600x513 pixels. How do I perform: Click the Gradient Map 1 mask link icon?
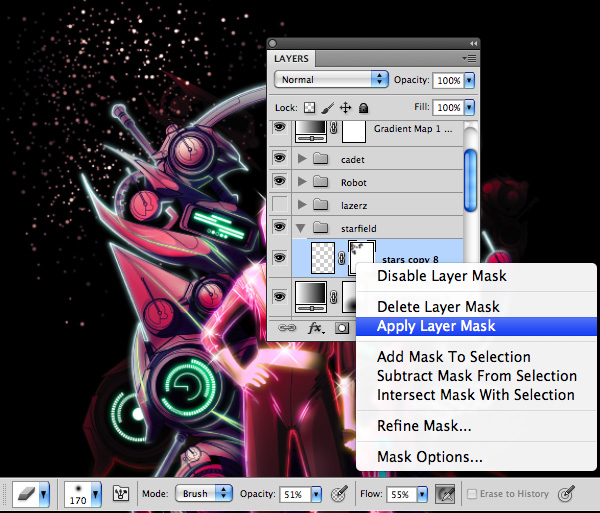tap(334, 127)
